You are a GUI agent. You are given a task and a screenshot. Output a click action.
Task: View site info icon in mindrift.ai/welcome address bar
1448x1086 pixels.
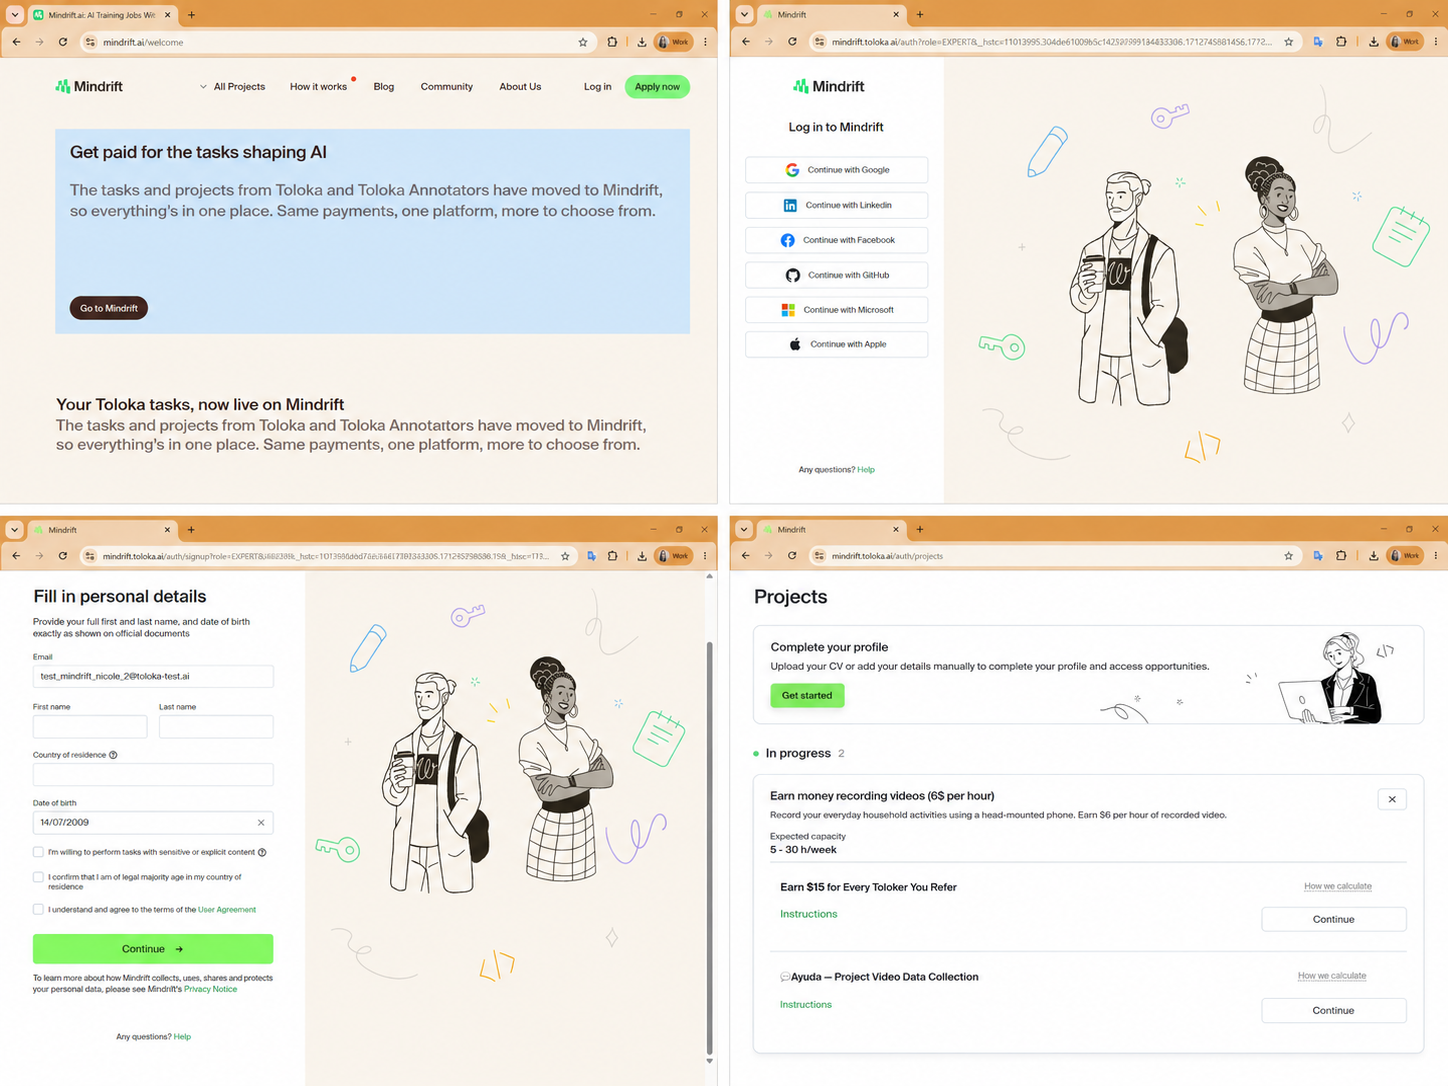point(90,42)
